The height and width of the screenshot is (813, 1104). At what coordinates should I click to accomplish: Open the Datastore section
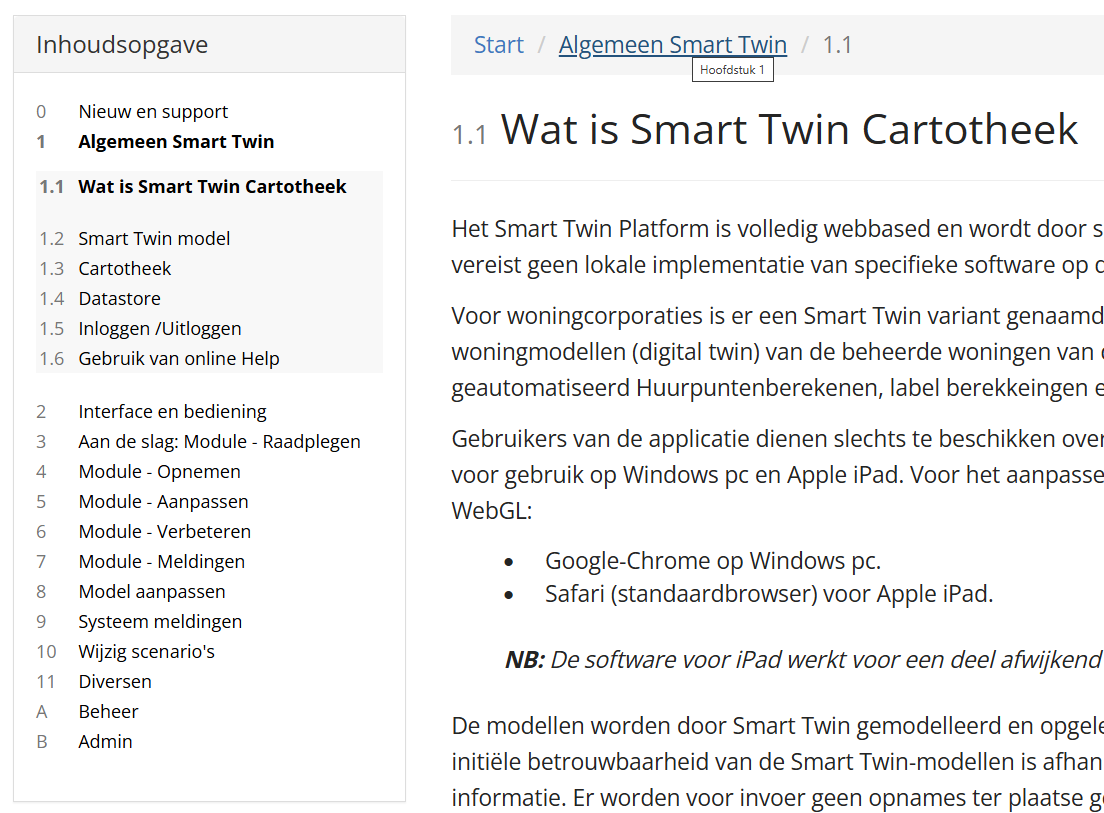[119, 299]
